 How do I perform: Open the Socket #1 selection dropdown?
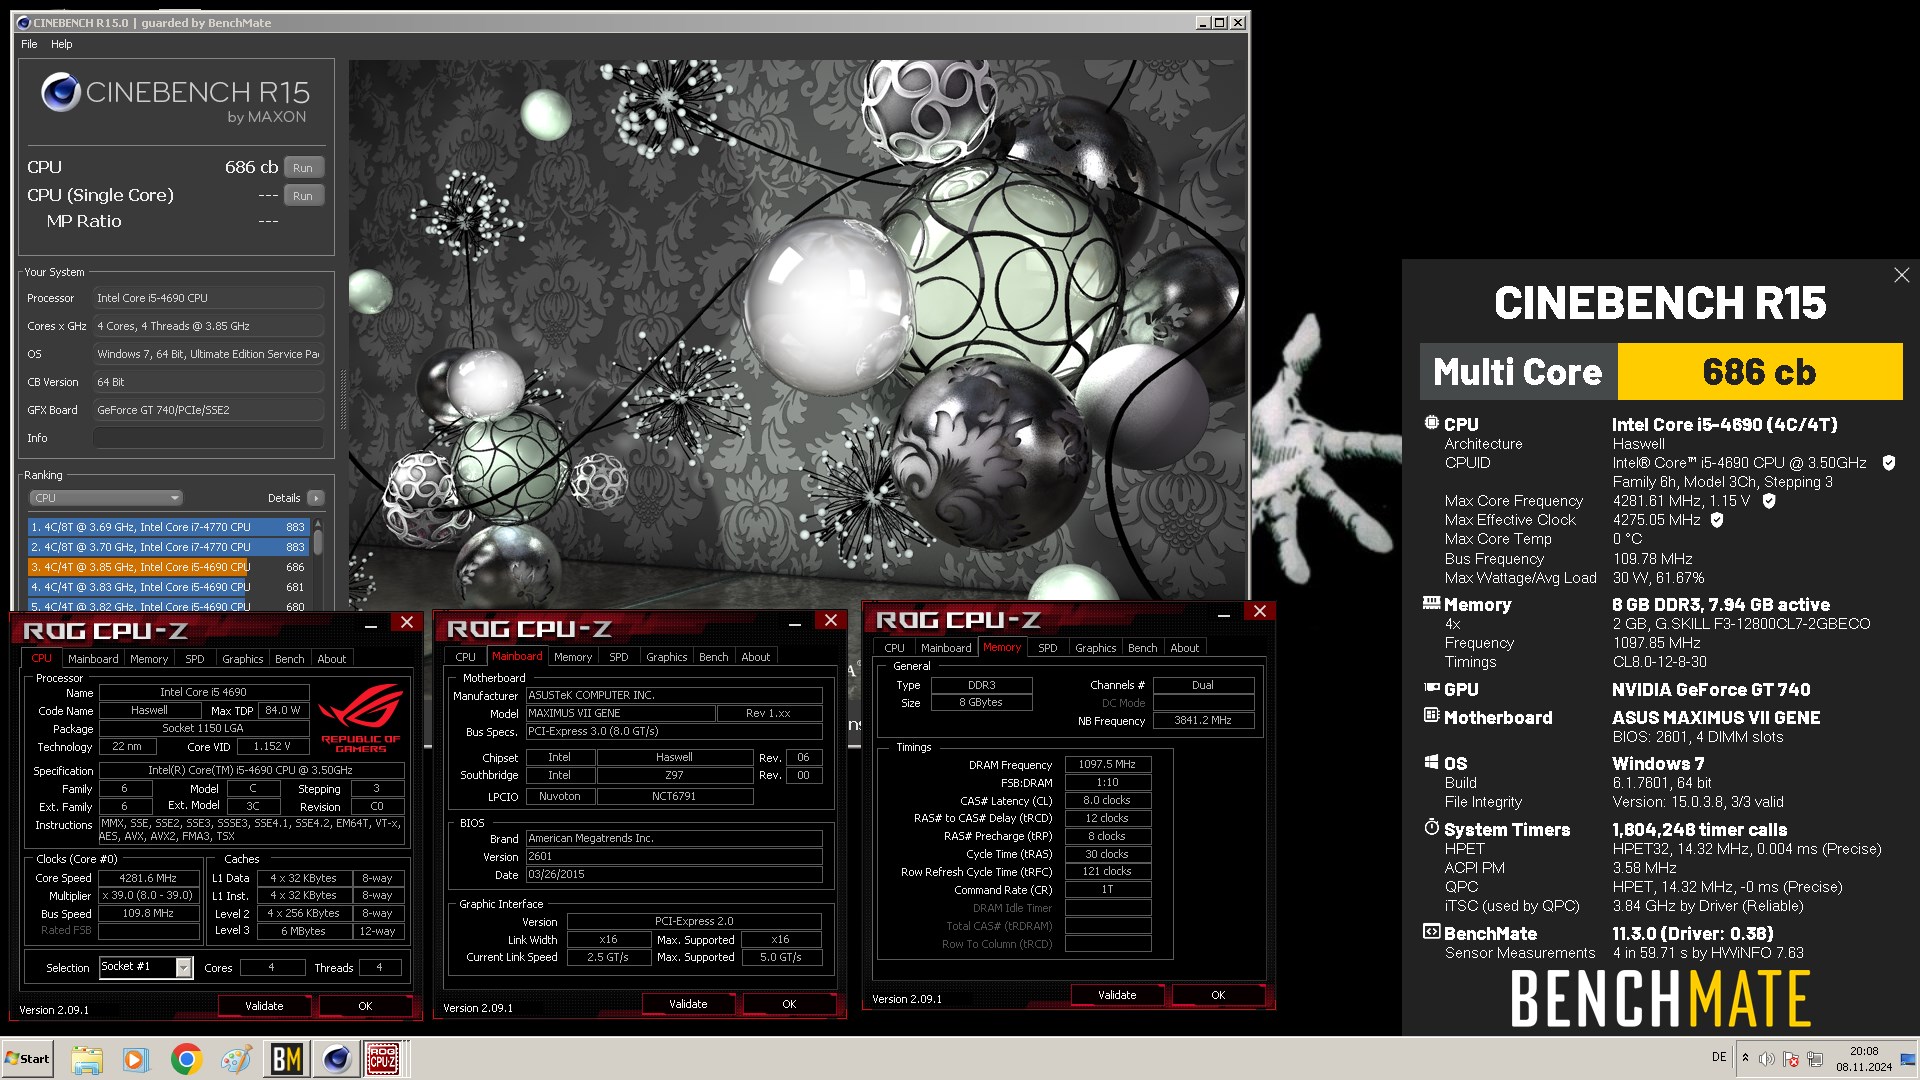click(146, 967)
